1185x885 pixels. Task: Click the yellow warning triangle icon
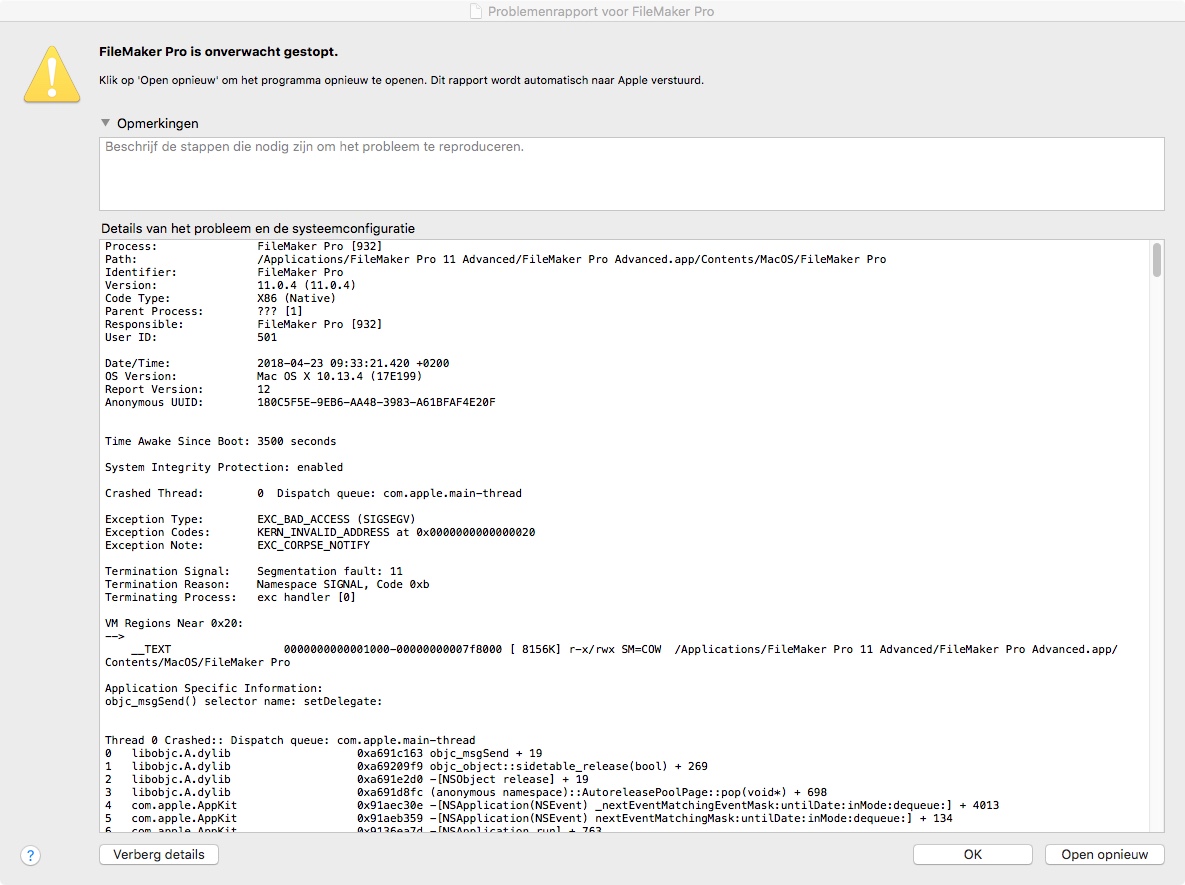pos(51,75)
